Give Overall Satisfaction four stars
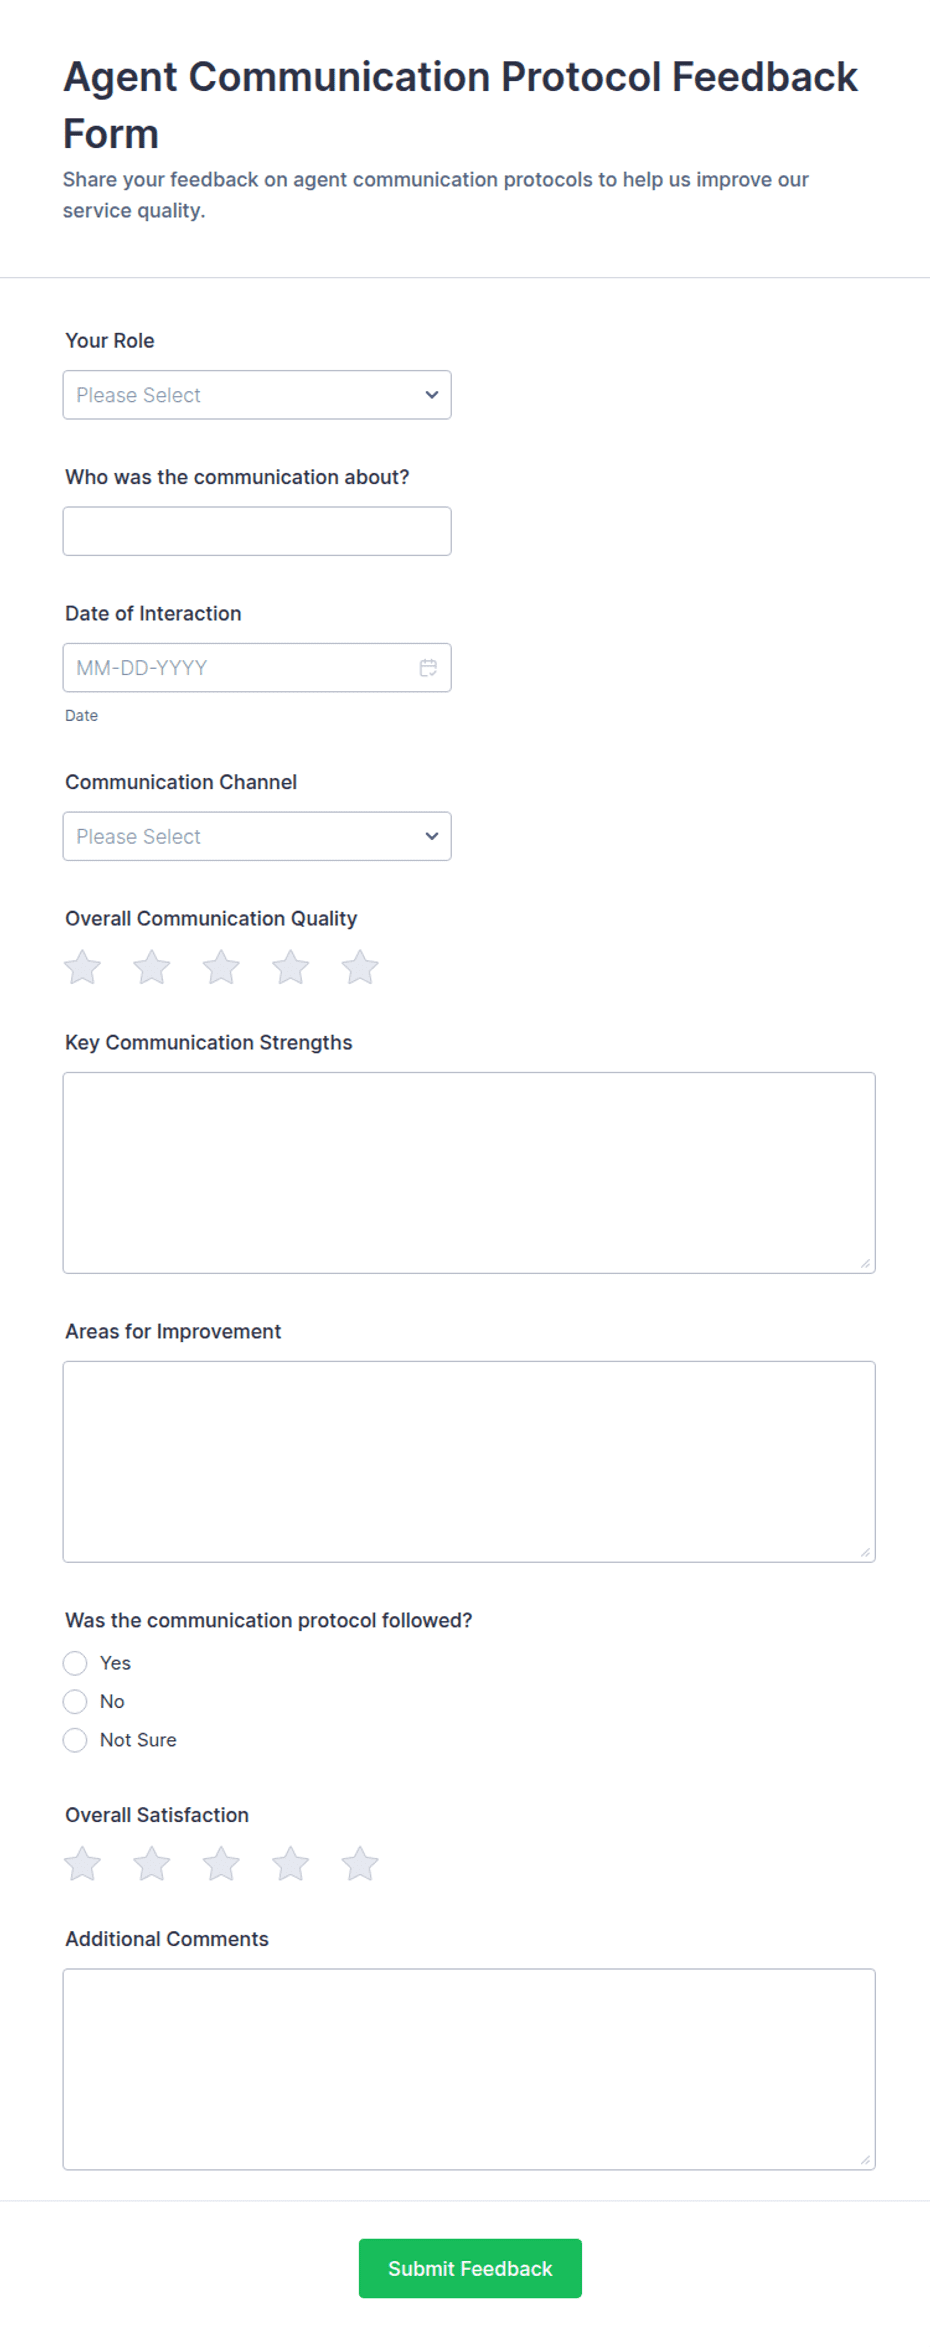Viewport: 930px width, 2347px height. (291, 1864)
